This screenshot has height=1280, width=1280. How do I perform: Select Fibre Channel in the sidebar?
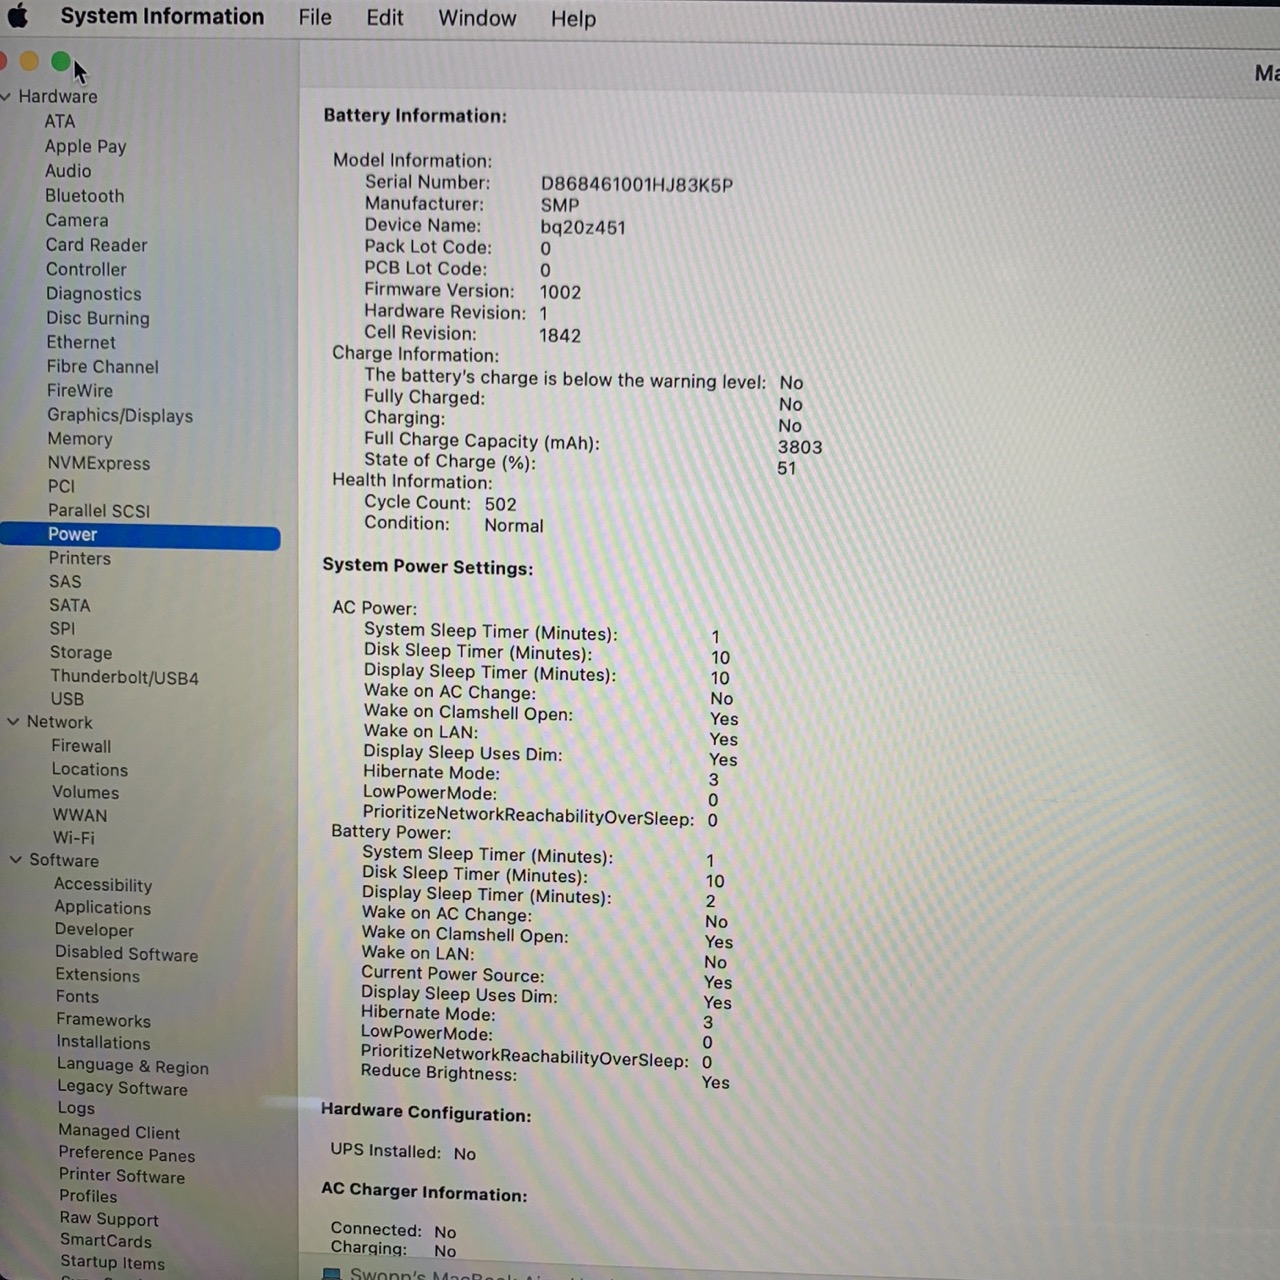click(x=102, y=366)
